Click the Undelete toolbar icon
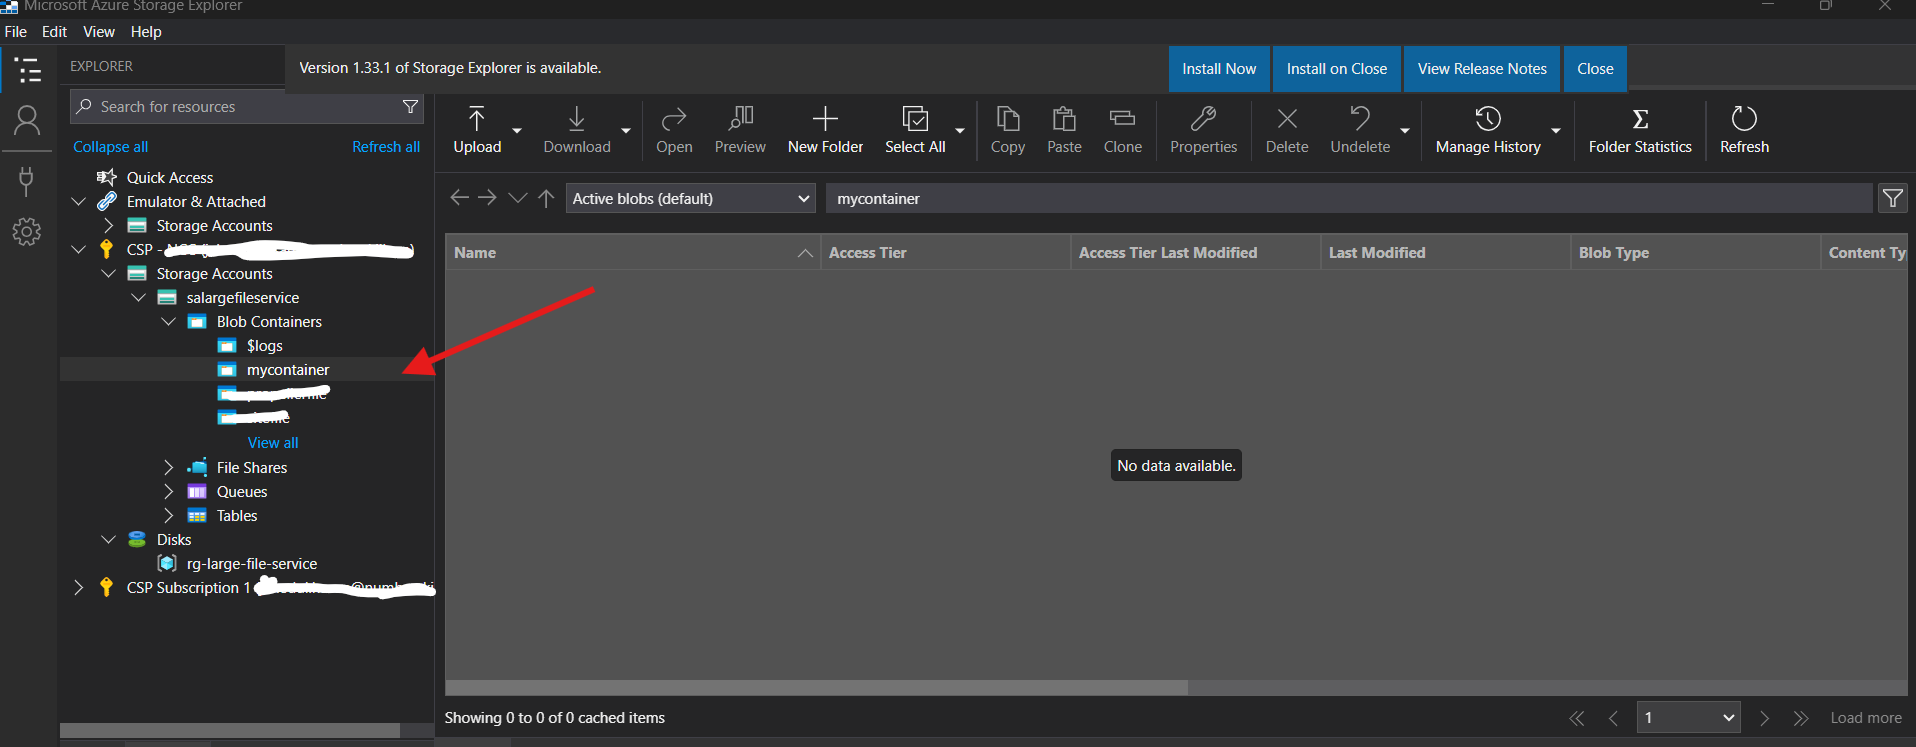Image resolution: width=1916 pixels, height=747 pixels. click(1360, 130)
